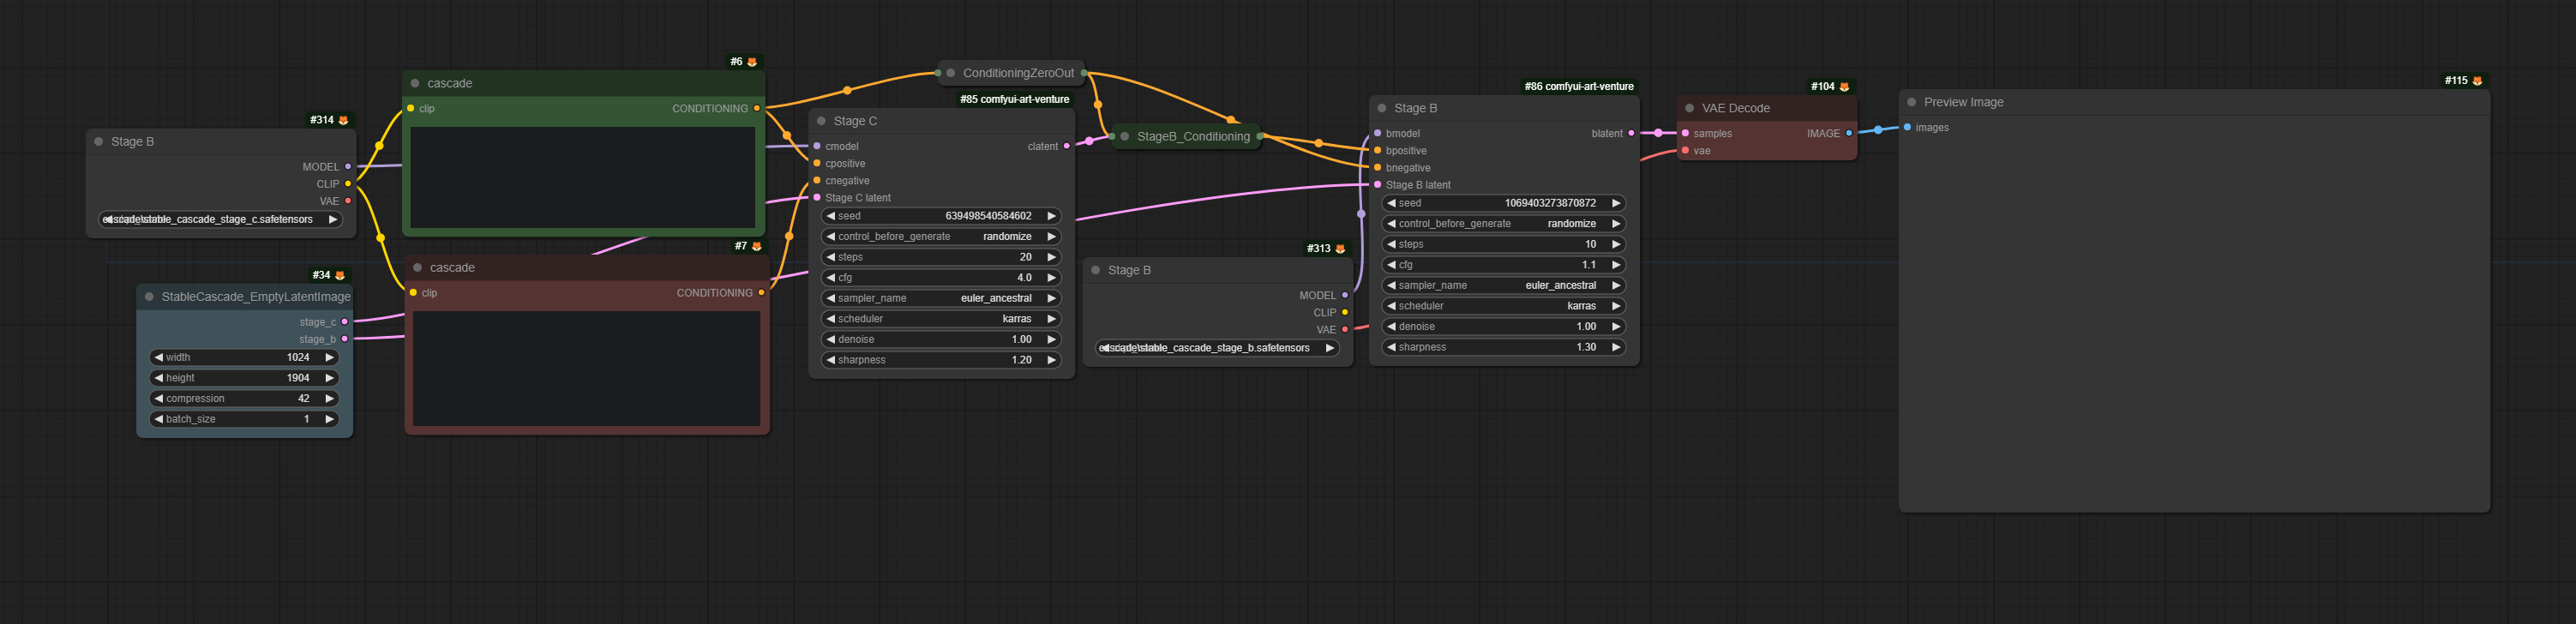Open the stable_cascade_stage_b.safetensors checkpoint selector
Screen dimensions: 2576x624
(1216, 348)
